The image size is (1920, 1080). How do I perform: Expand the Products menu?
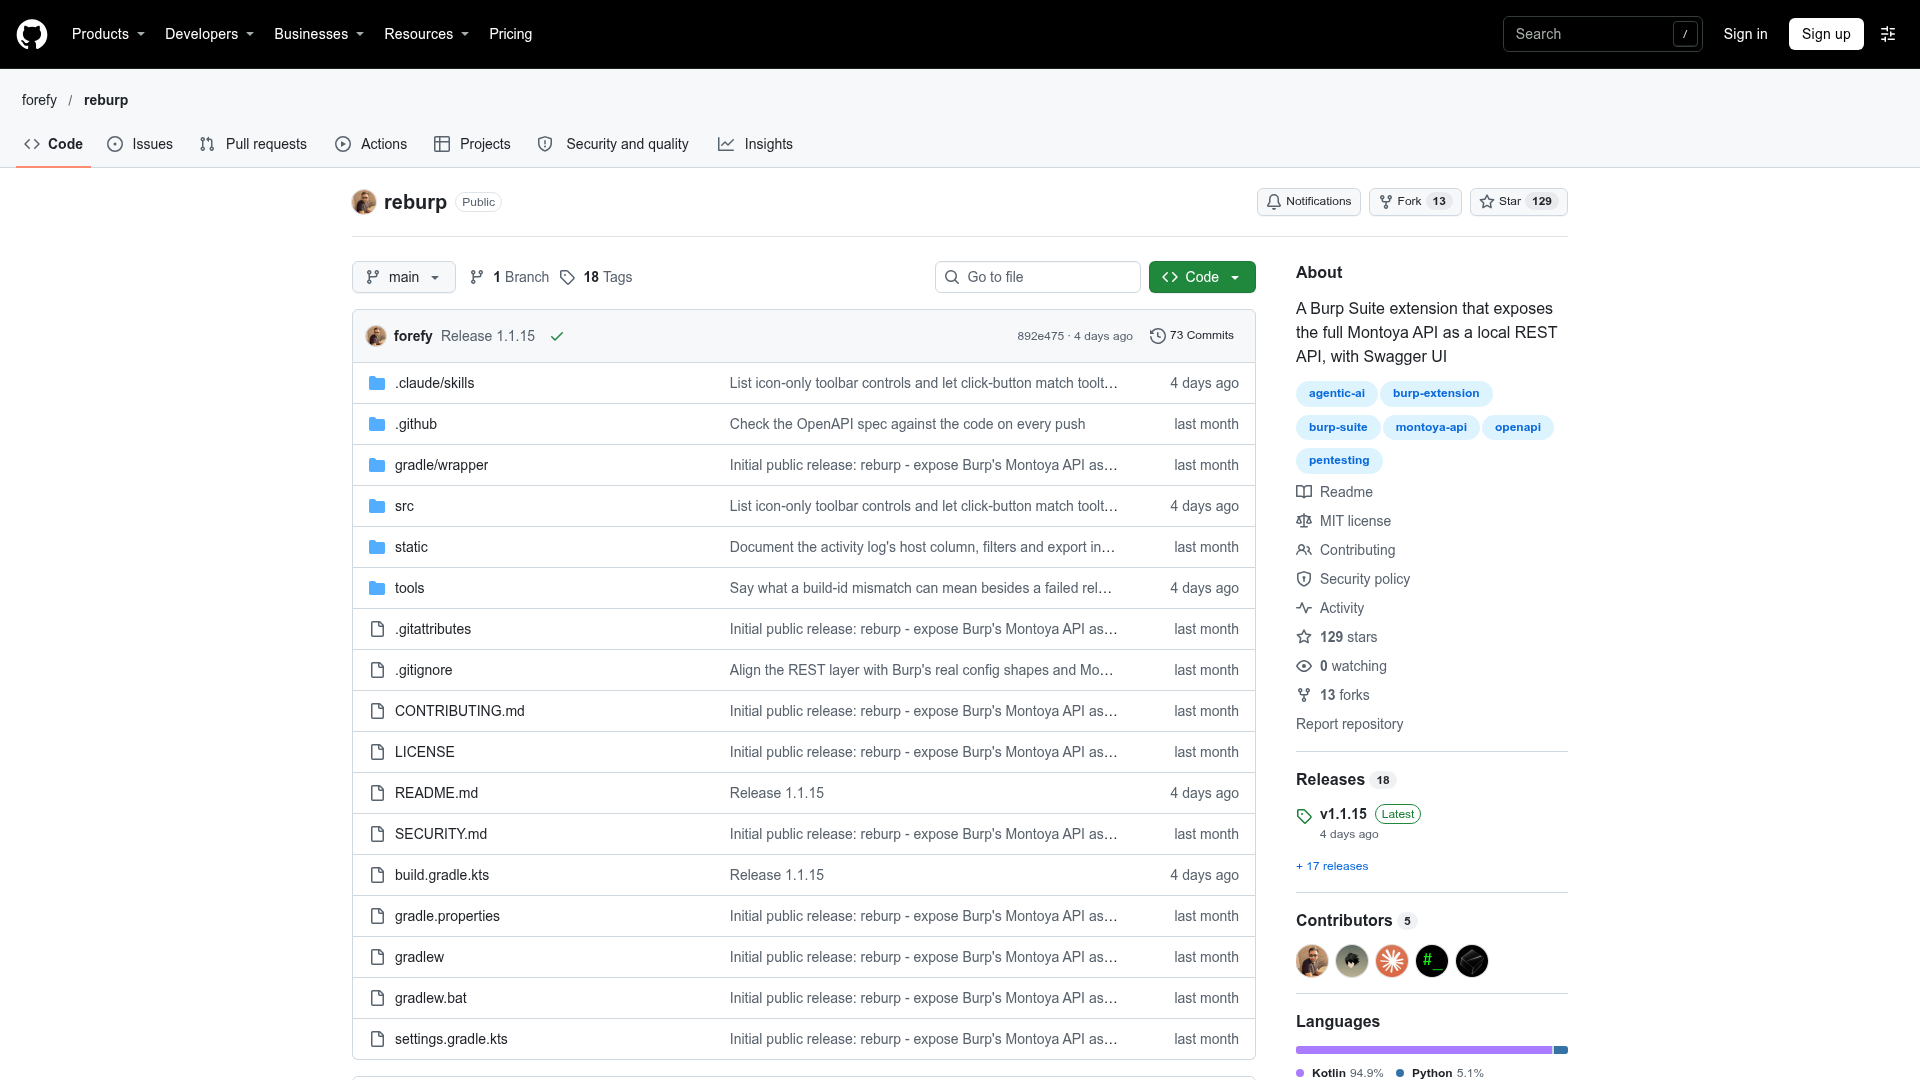(108, 34)
